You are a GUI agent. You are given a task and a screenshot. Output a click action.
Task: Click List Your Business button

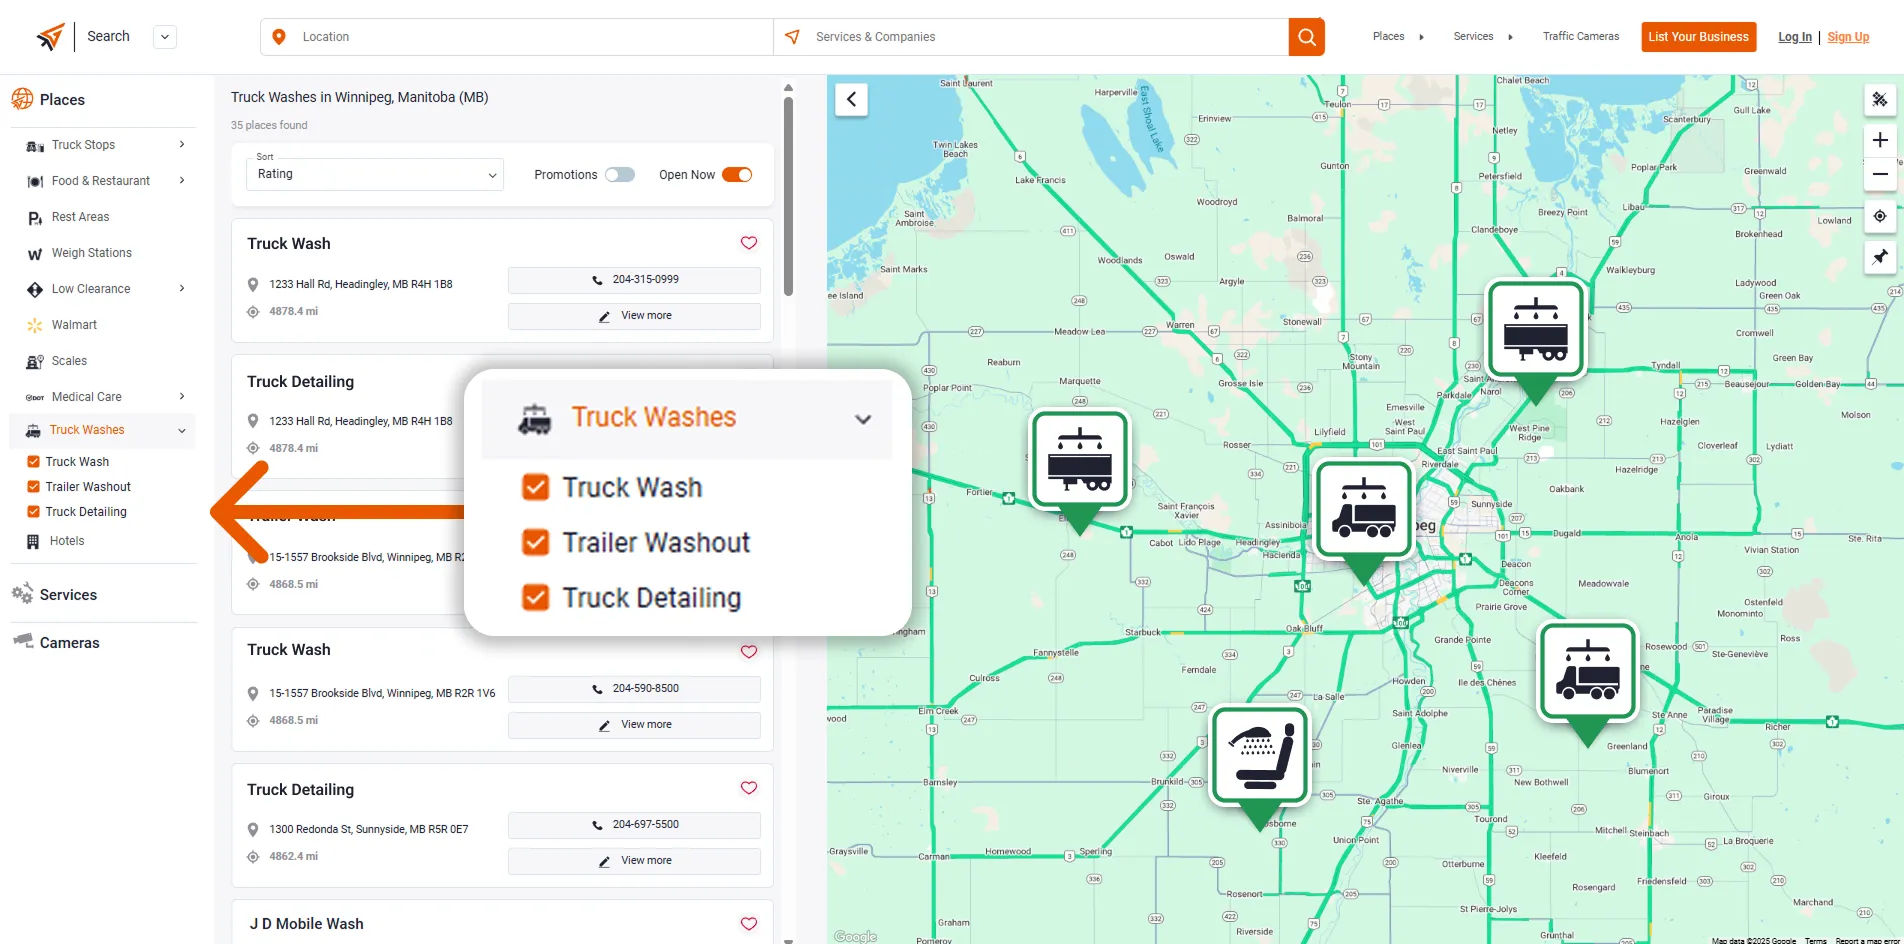(x=1698, y=37)
